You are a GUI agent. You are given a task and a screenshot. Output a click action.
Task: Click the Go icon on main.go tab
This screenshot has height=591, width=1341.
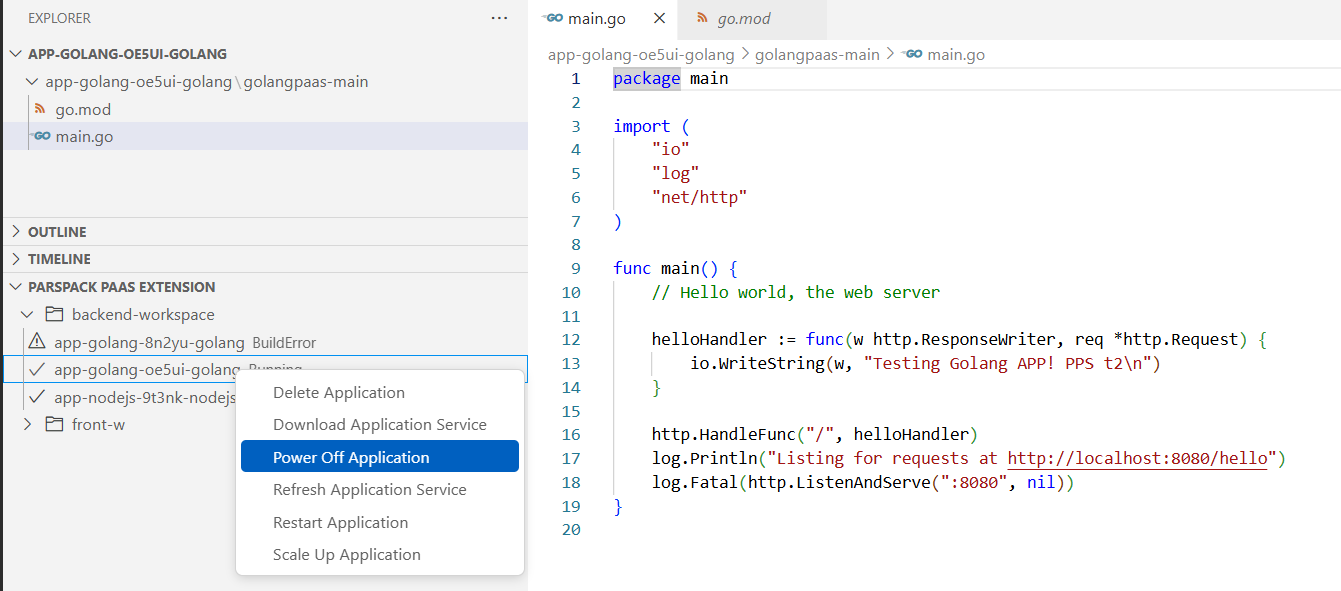pyautogui.click(x=554, y=18)
